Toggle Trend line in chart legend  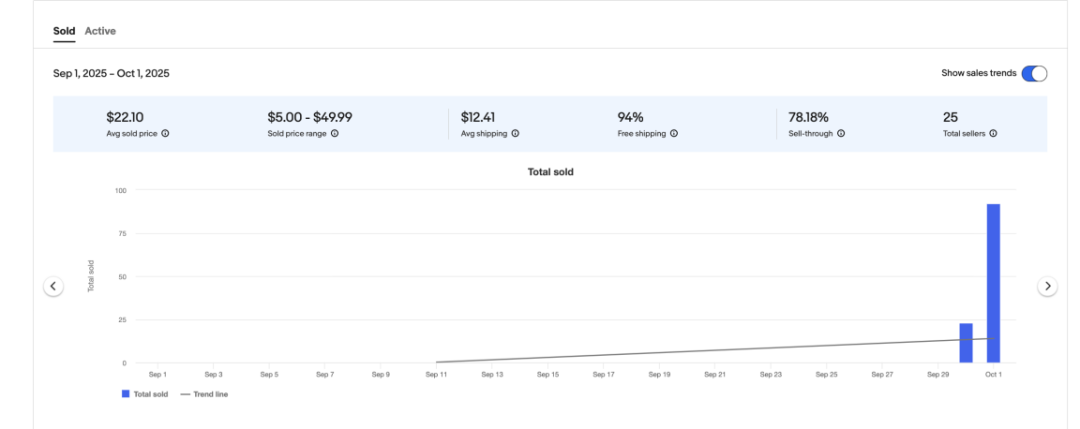pos(204,394)
